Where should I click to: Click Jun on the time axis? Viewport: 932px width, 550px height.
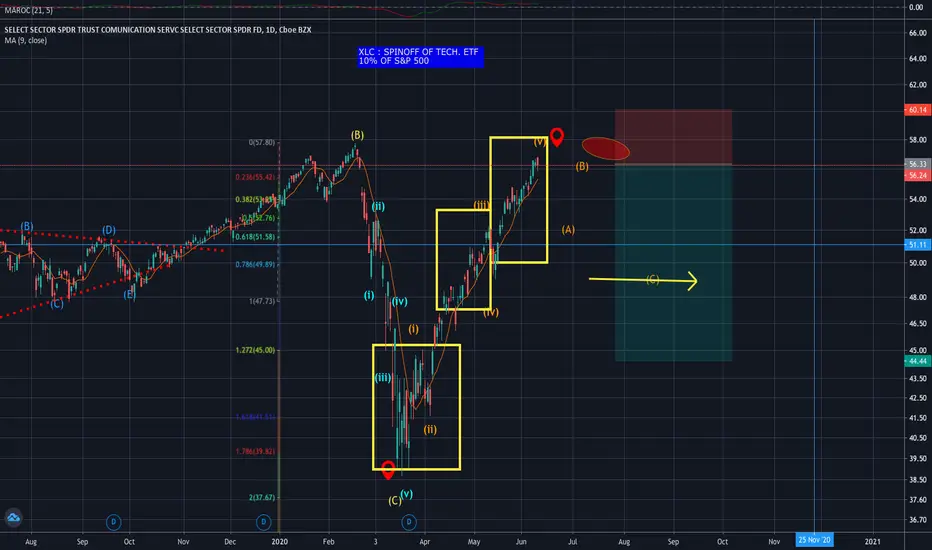tap(521, 542)
